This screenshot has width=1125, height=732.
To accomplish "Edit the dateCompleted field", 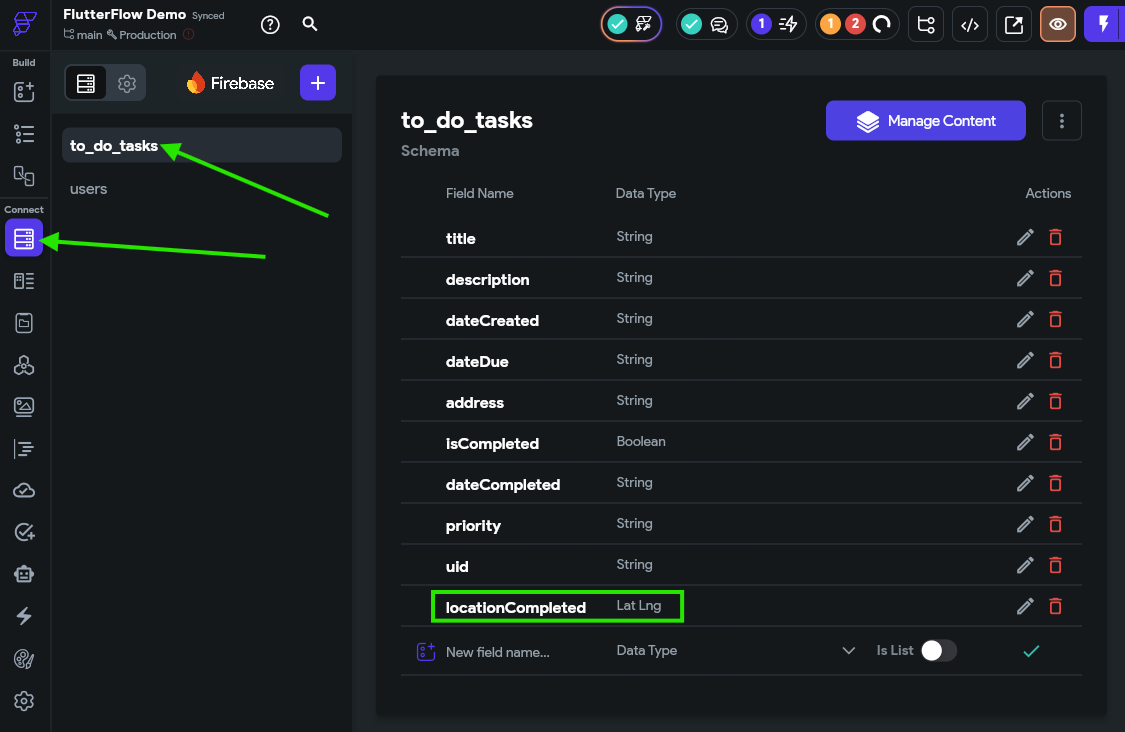I will point(1025,483).
